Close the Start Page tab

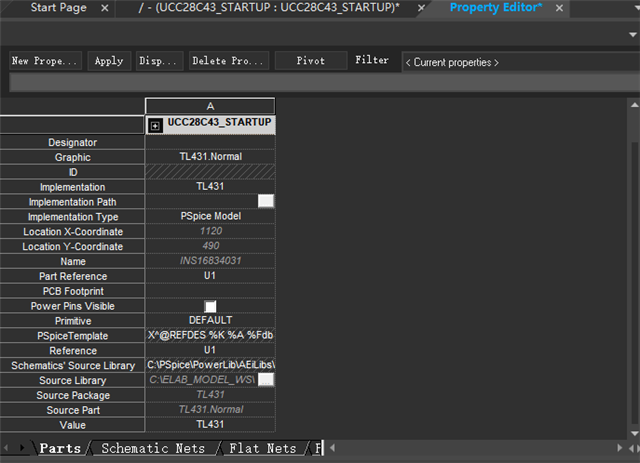tap(104, 8)
